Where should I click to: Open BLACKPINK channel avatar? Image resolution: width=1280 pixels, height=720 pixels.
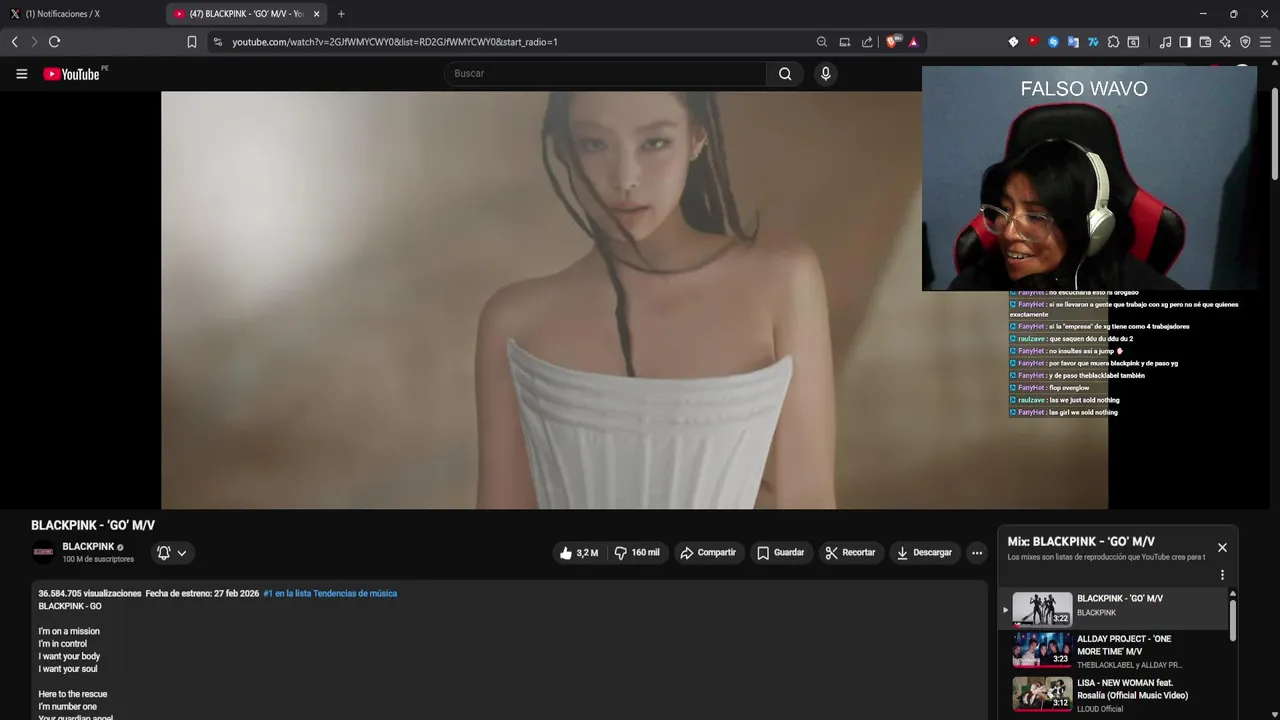coord(43,552)
